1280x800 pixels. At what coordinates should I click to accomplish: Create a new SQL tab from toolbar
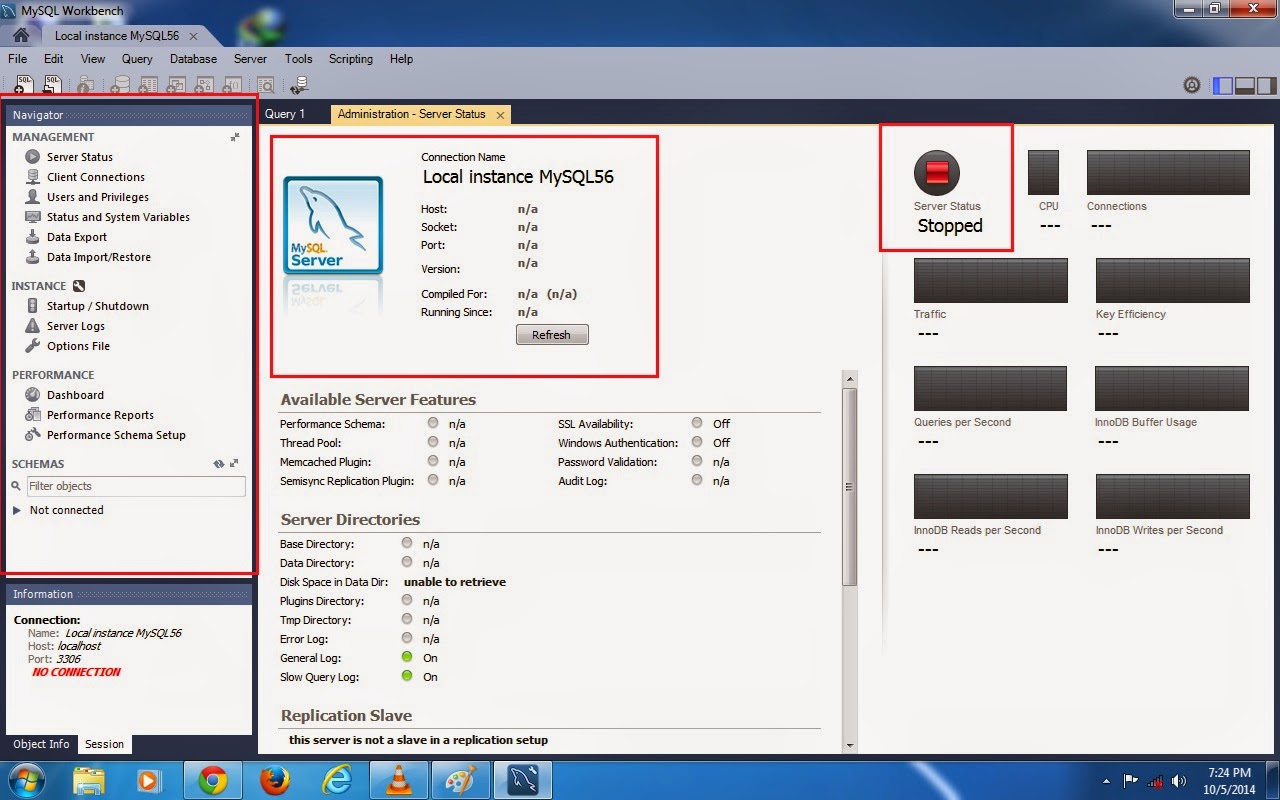coord(24,86)
